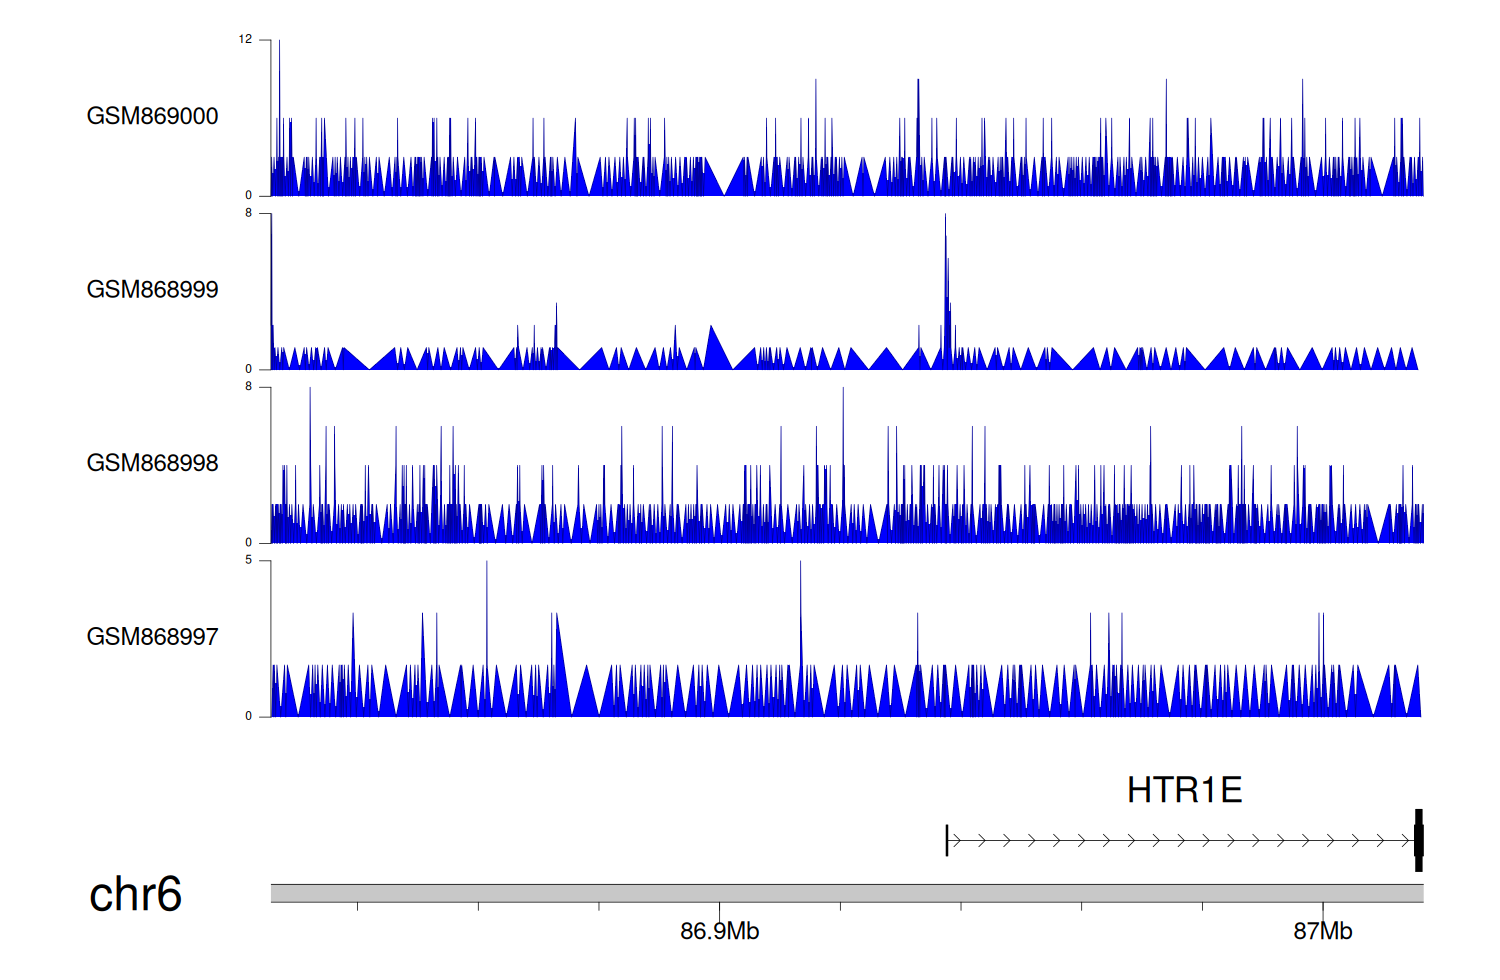Viewport: 1500px width, 980px height.
Task: Click the 86.9Mb axis tick label
Action: click(719, 932)
